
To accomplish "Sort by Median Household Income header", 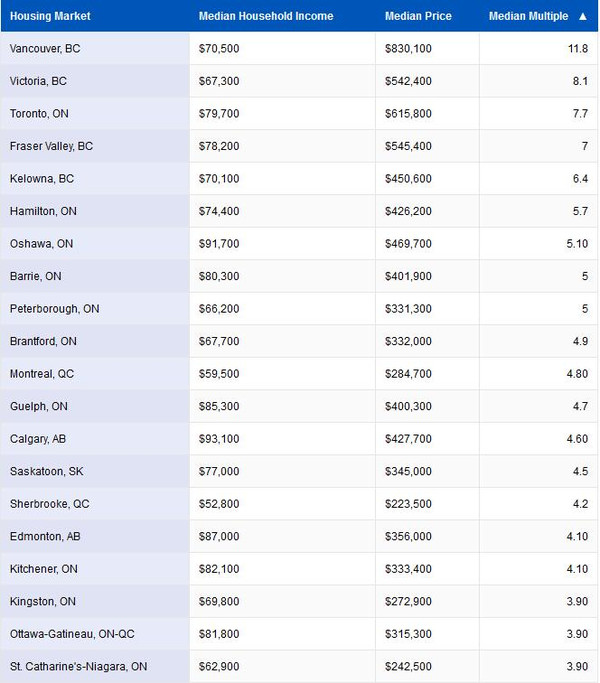I will 266,17.
